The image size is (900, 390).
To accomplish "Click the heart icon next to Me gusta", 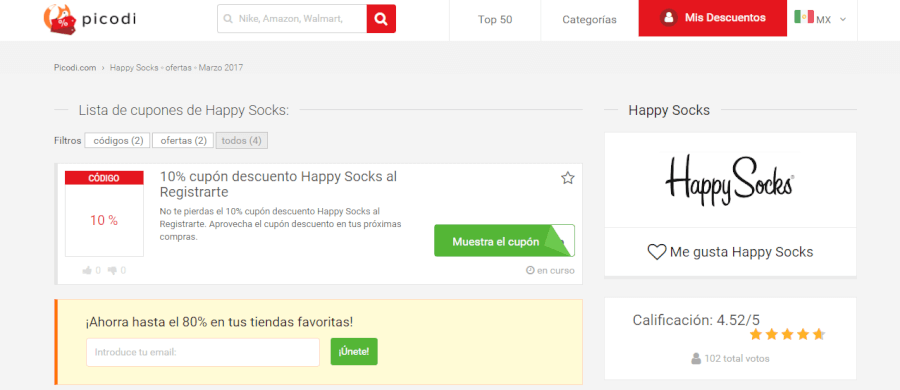I will [x=657, y=252].
